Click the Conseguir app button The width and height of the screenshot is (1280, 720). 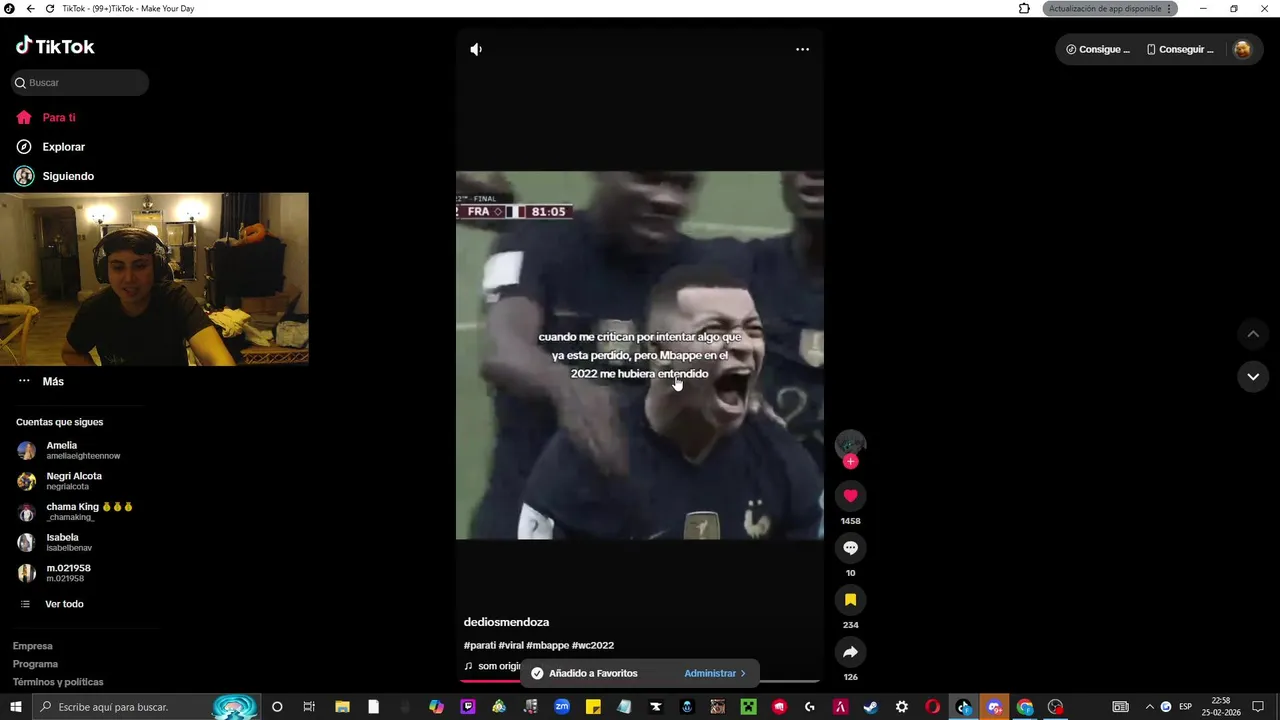click(x=1180, y=49)
